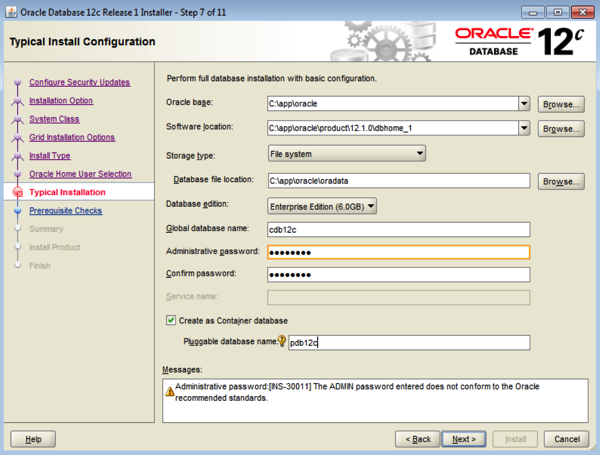Uncheck Create as Container database checkbox
Image resolution: width=600 pixels, height=455 pixels.
pos(172,320)
